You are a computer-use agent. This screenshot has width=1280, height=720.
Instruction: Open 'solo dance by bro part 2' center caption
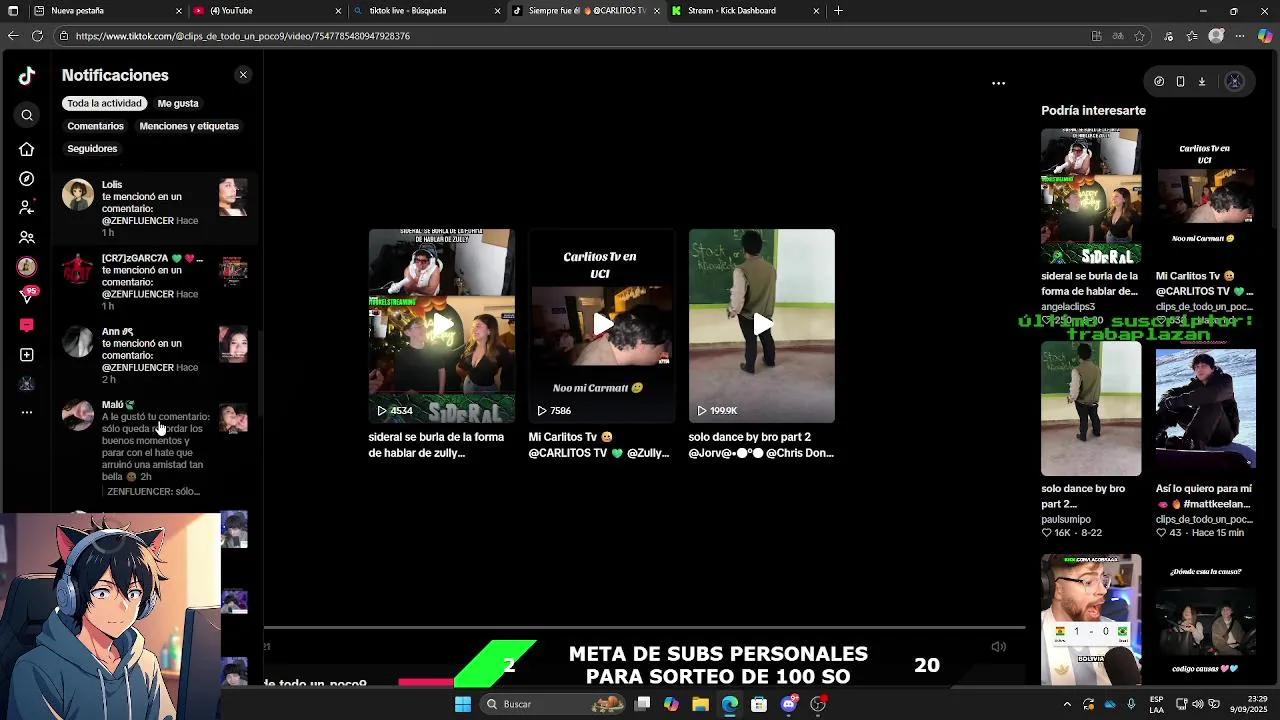(x=761, y=445)
